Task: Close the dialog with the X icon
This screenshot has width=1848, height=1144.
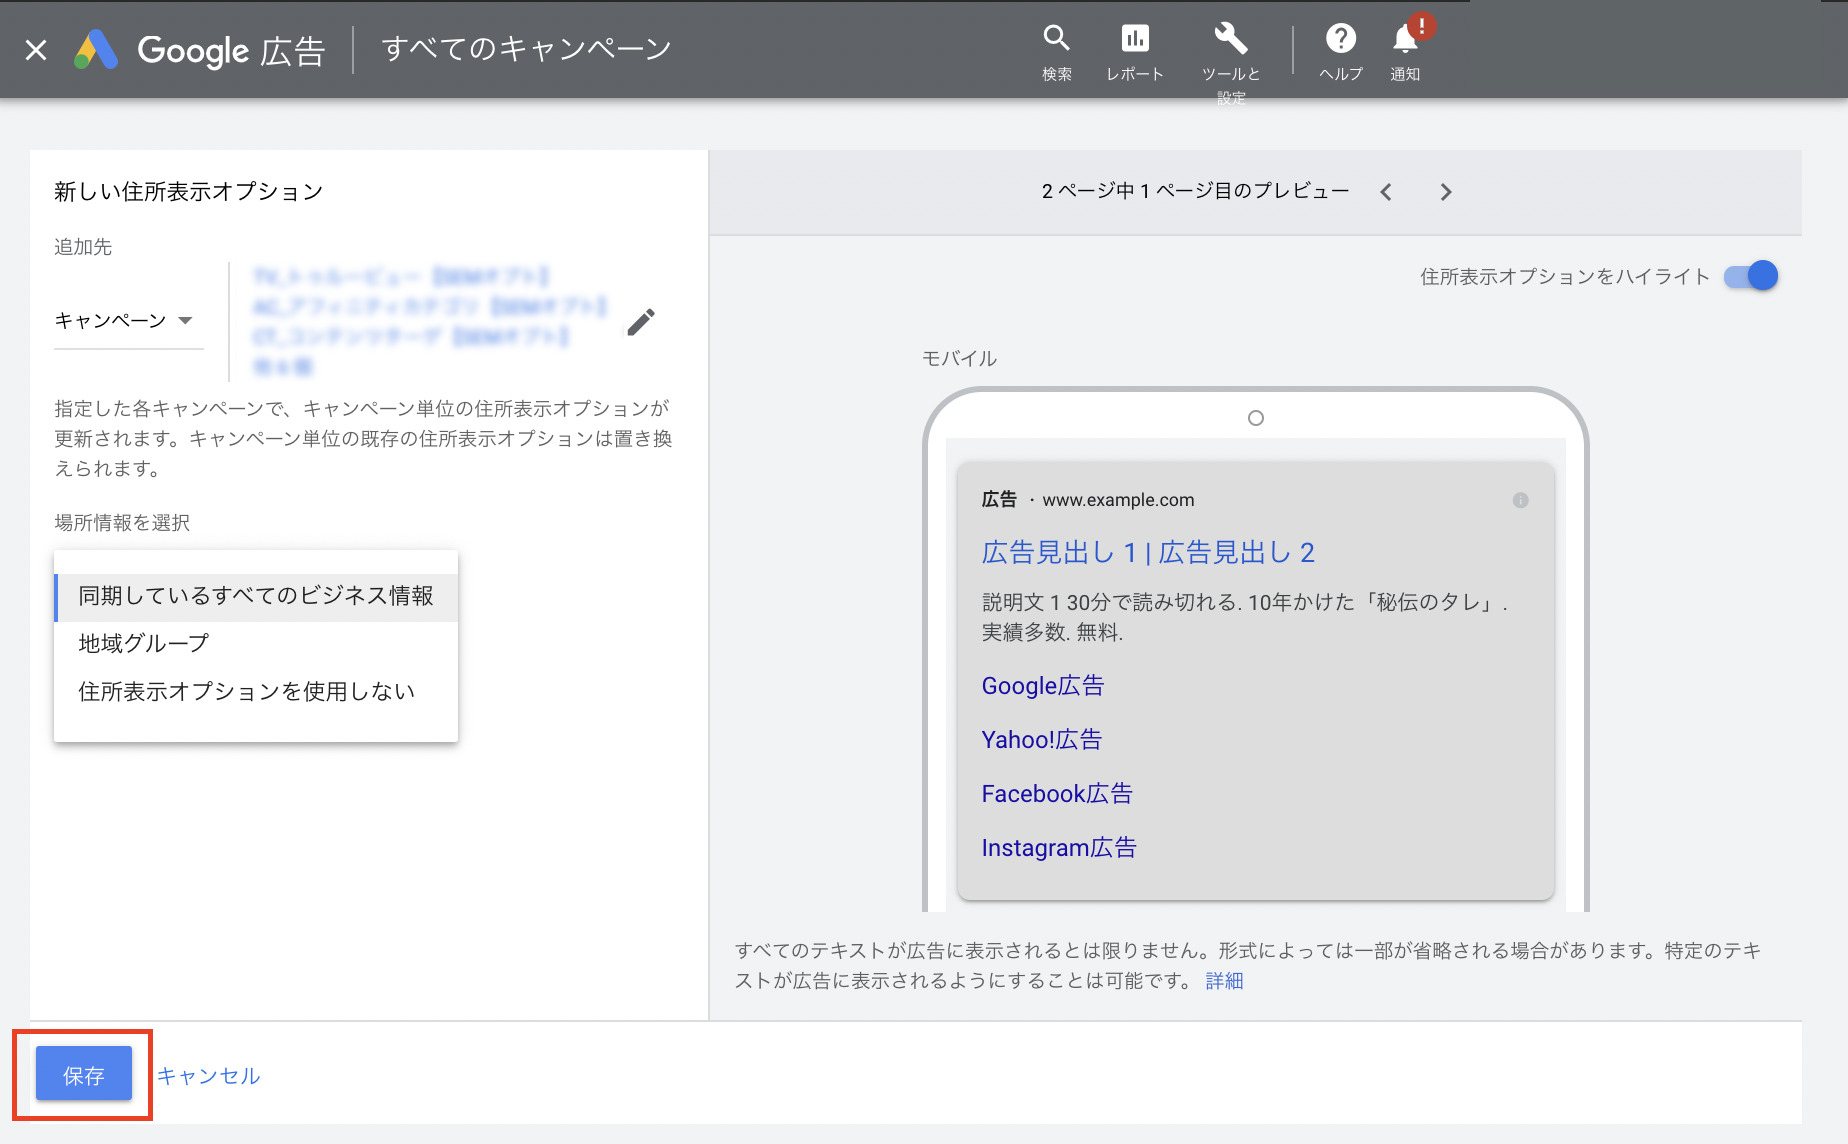Action: [36, 49]
